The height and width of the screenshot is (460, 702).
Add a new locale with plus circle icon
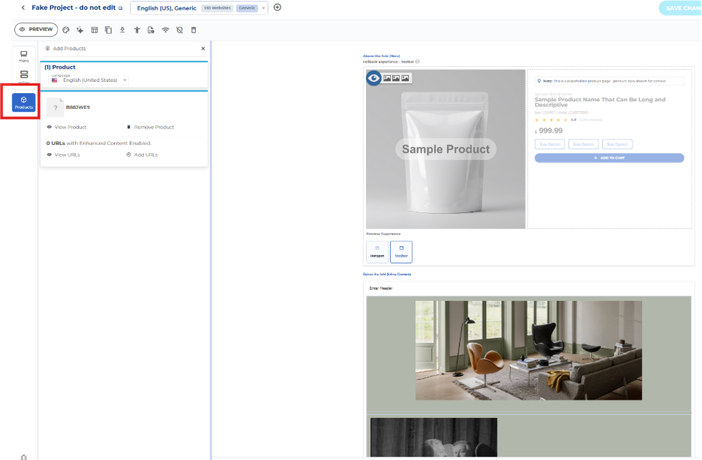point(278,7)
